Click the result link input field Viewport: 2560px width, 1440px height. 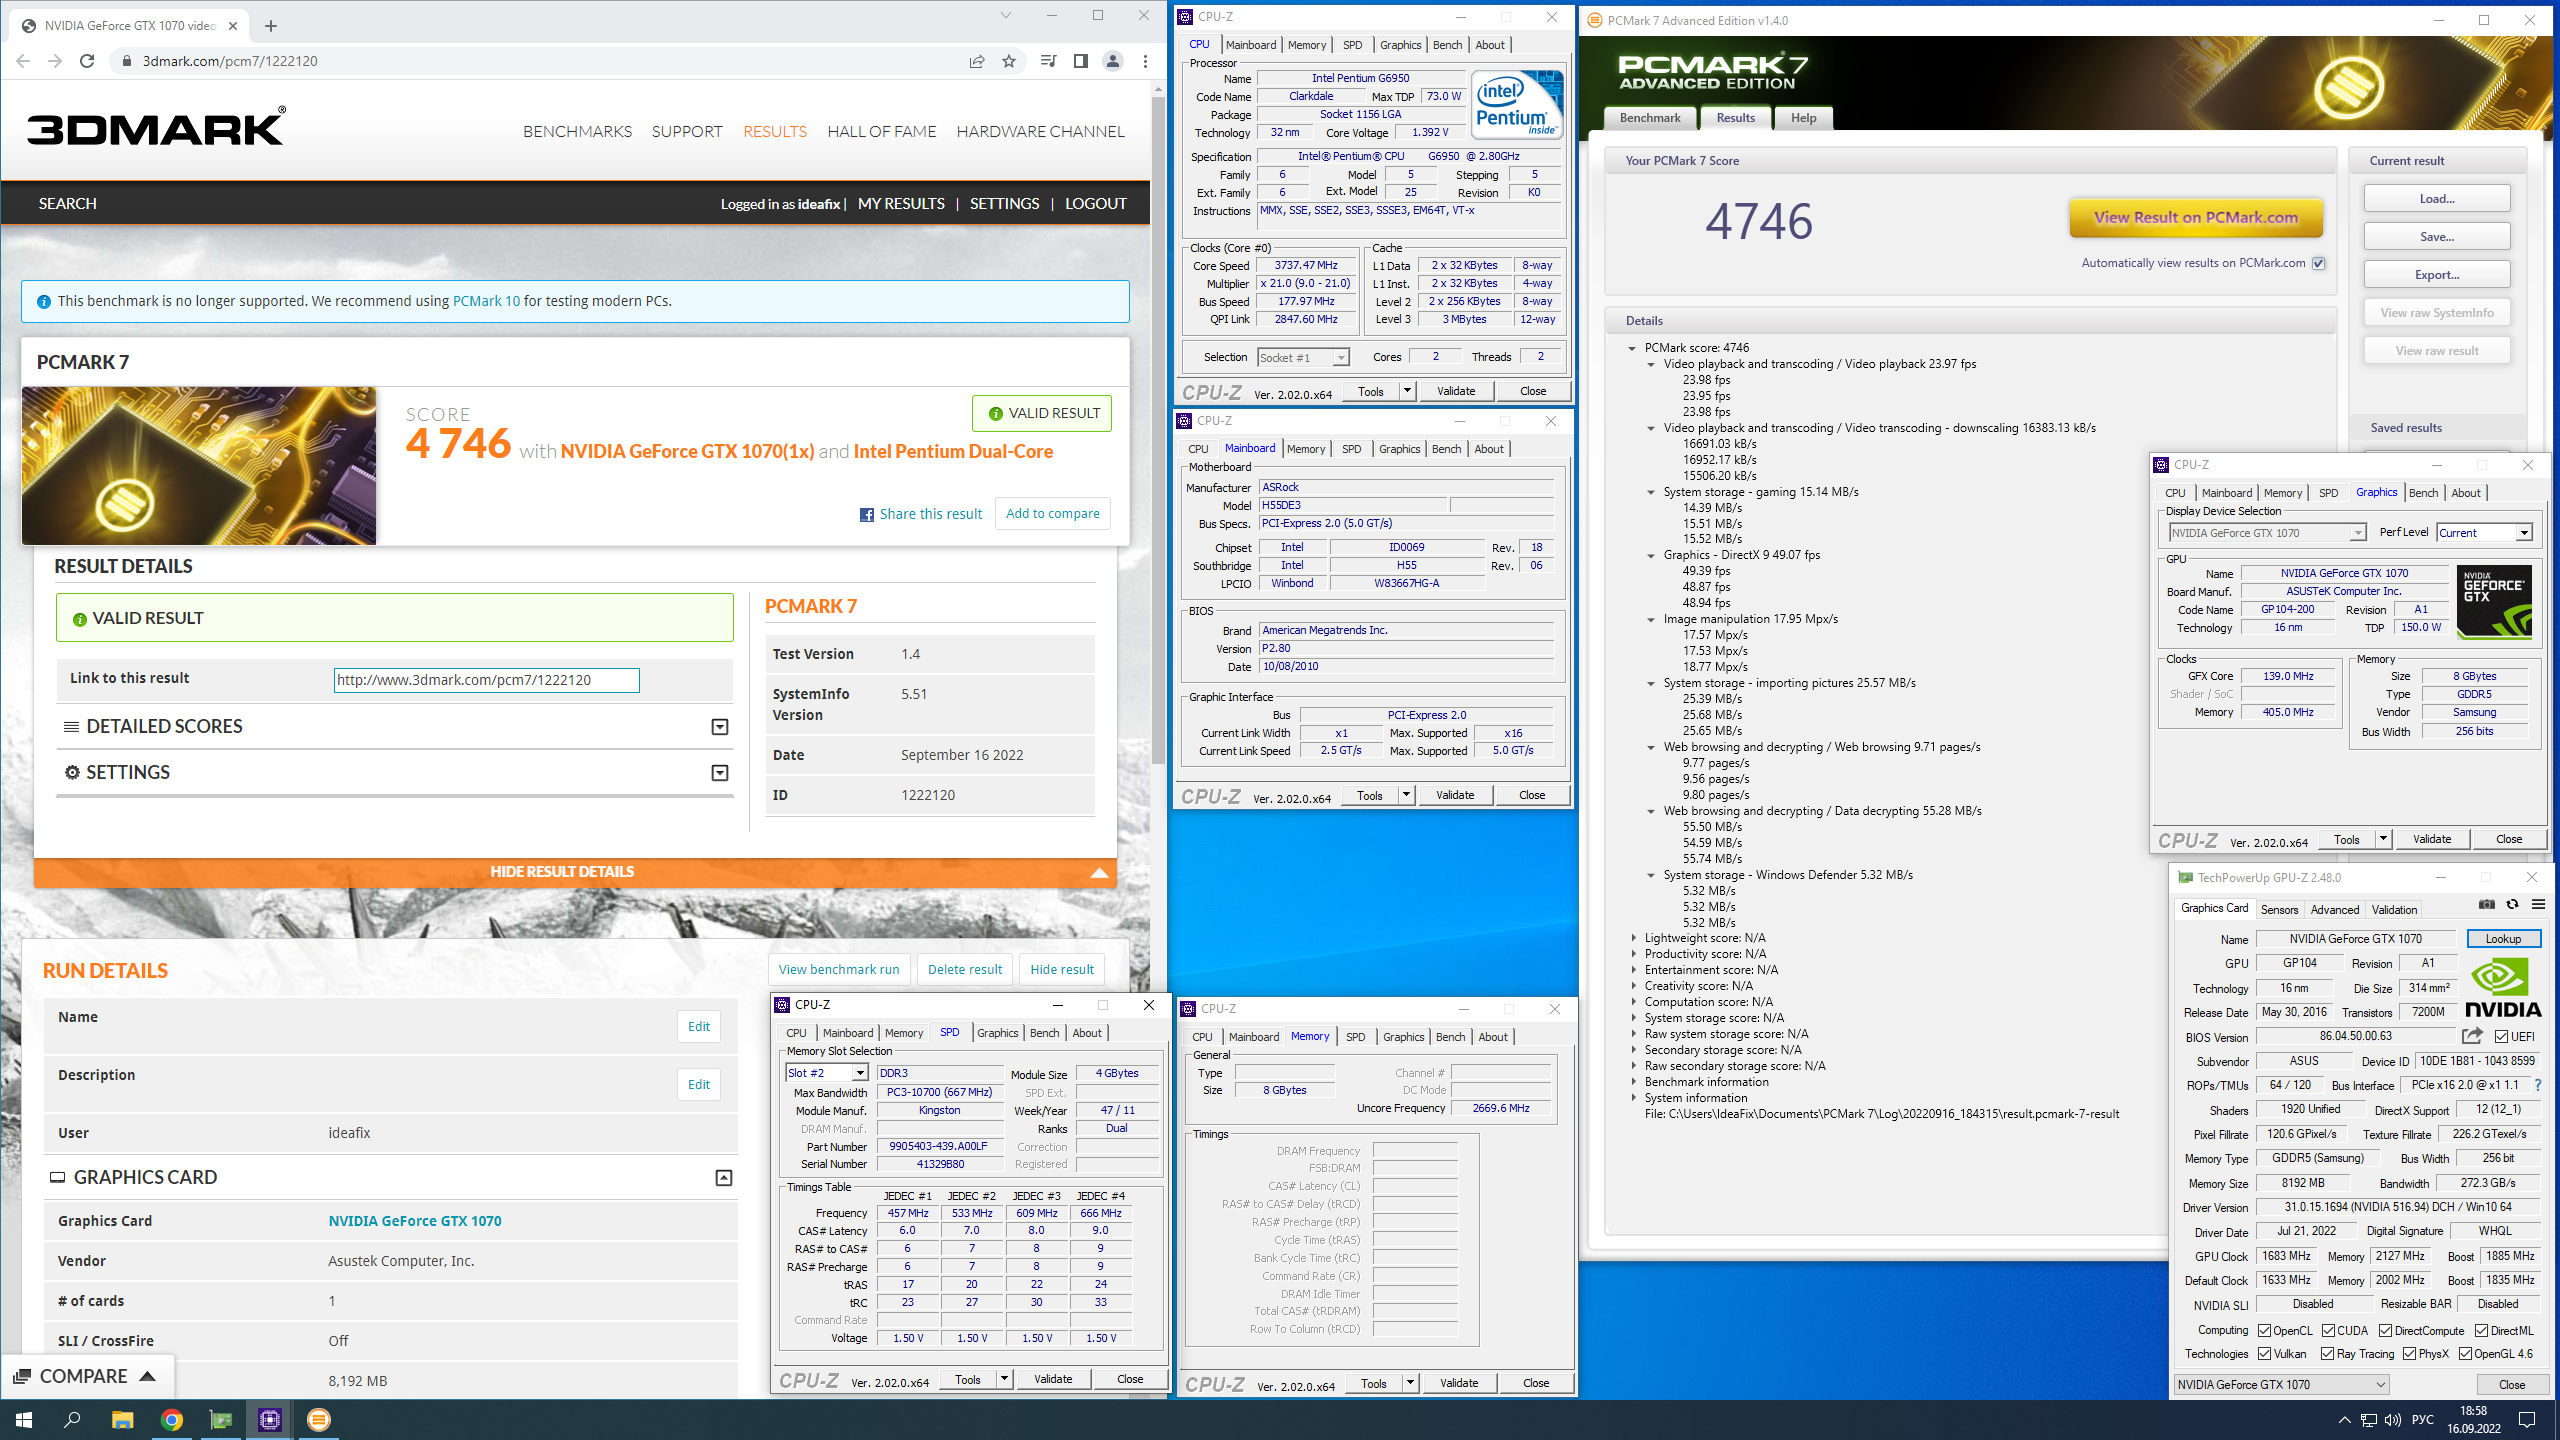coord(486,681)
